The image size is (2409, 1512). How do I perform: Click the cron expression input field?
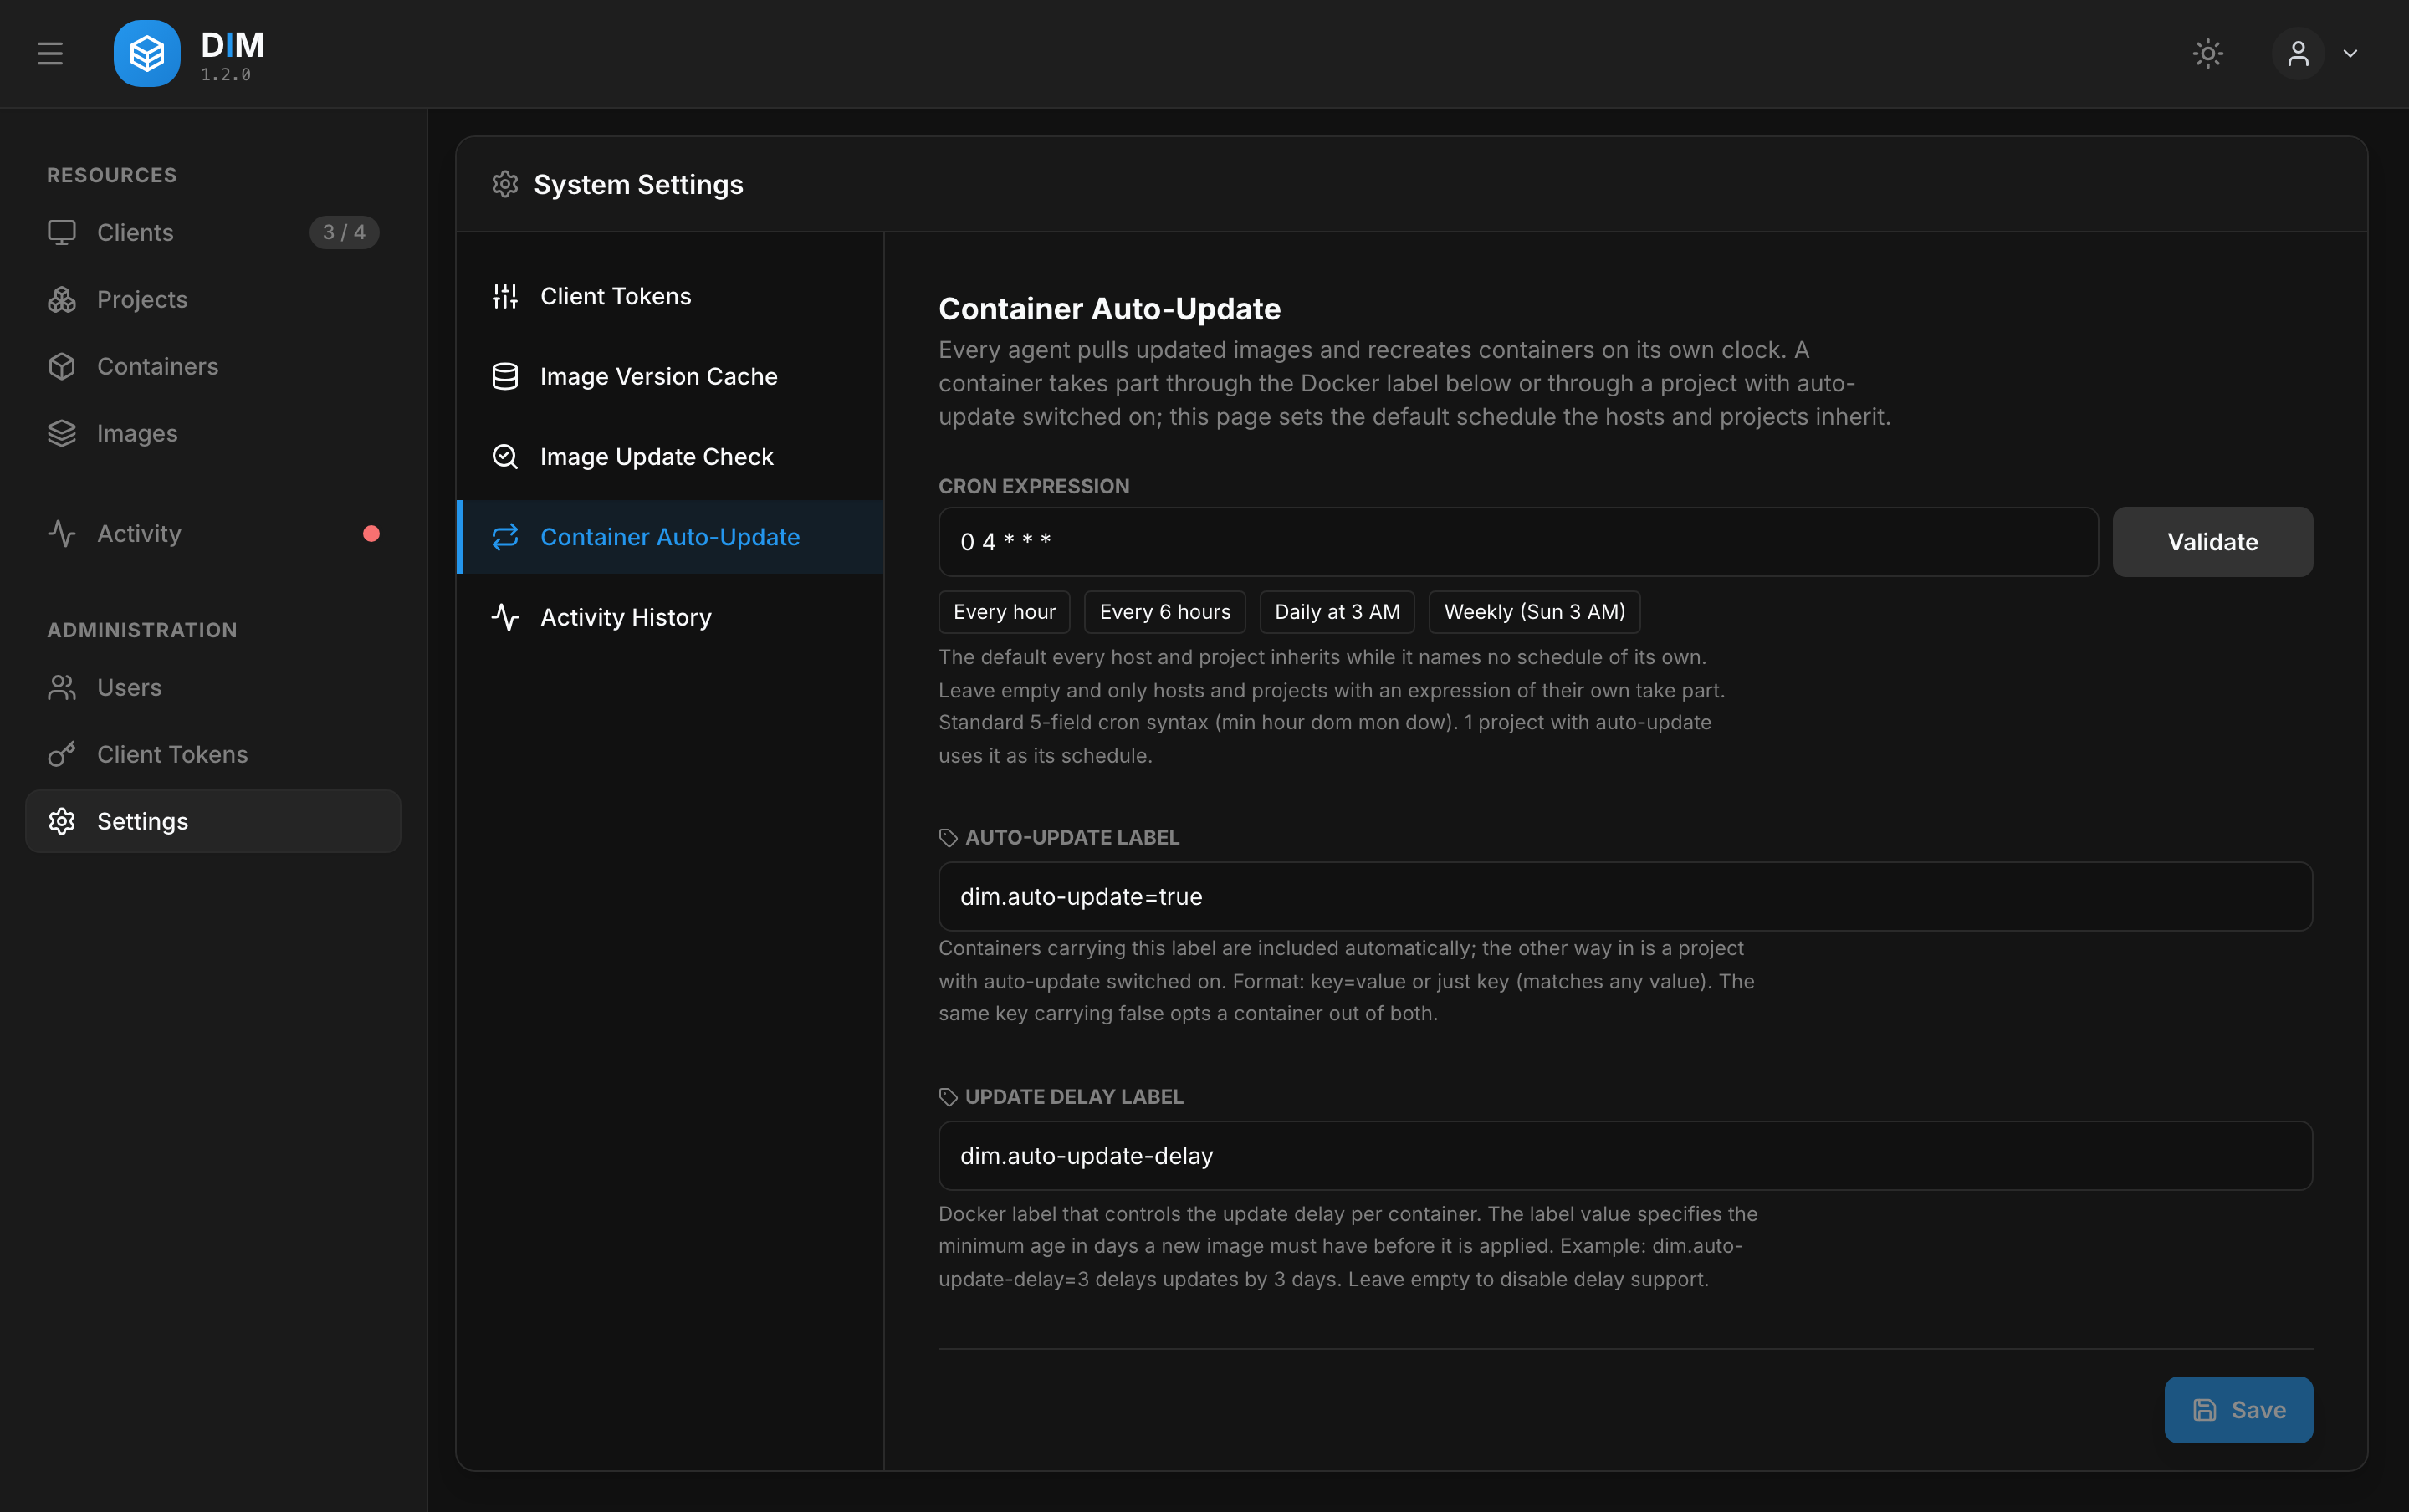[x=1518, y=542]
